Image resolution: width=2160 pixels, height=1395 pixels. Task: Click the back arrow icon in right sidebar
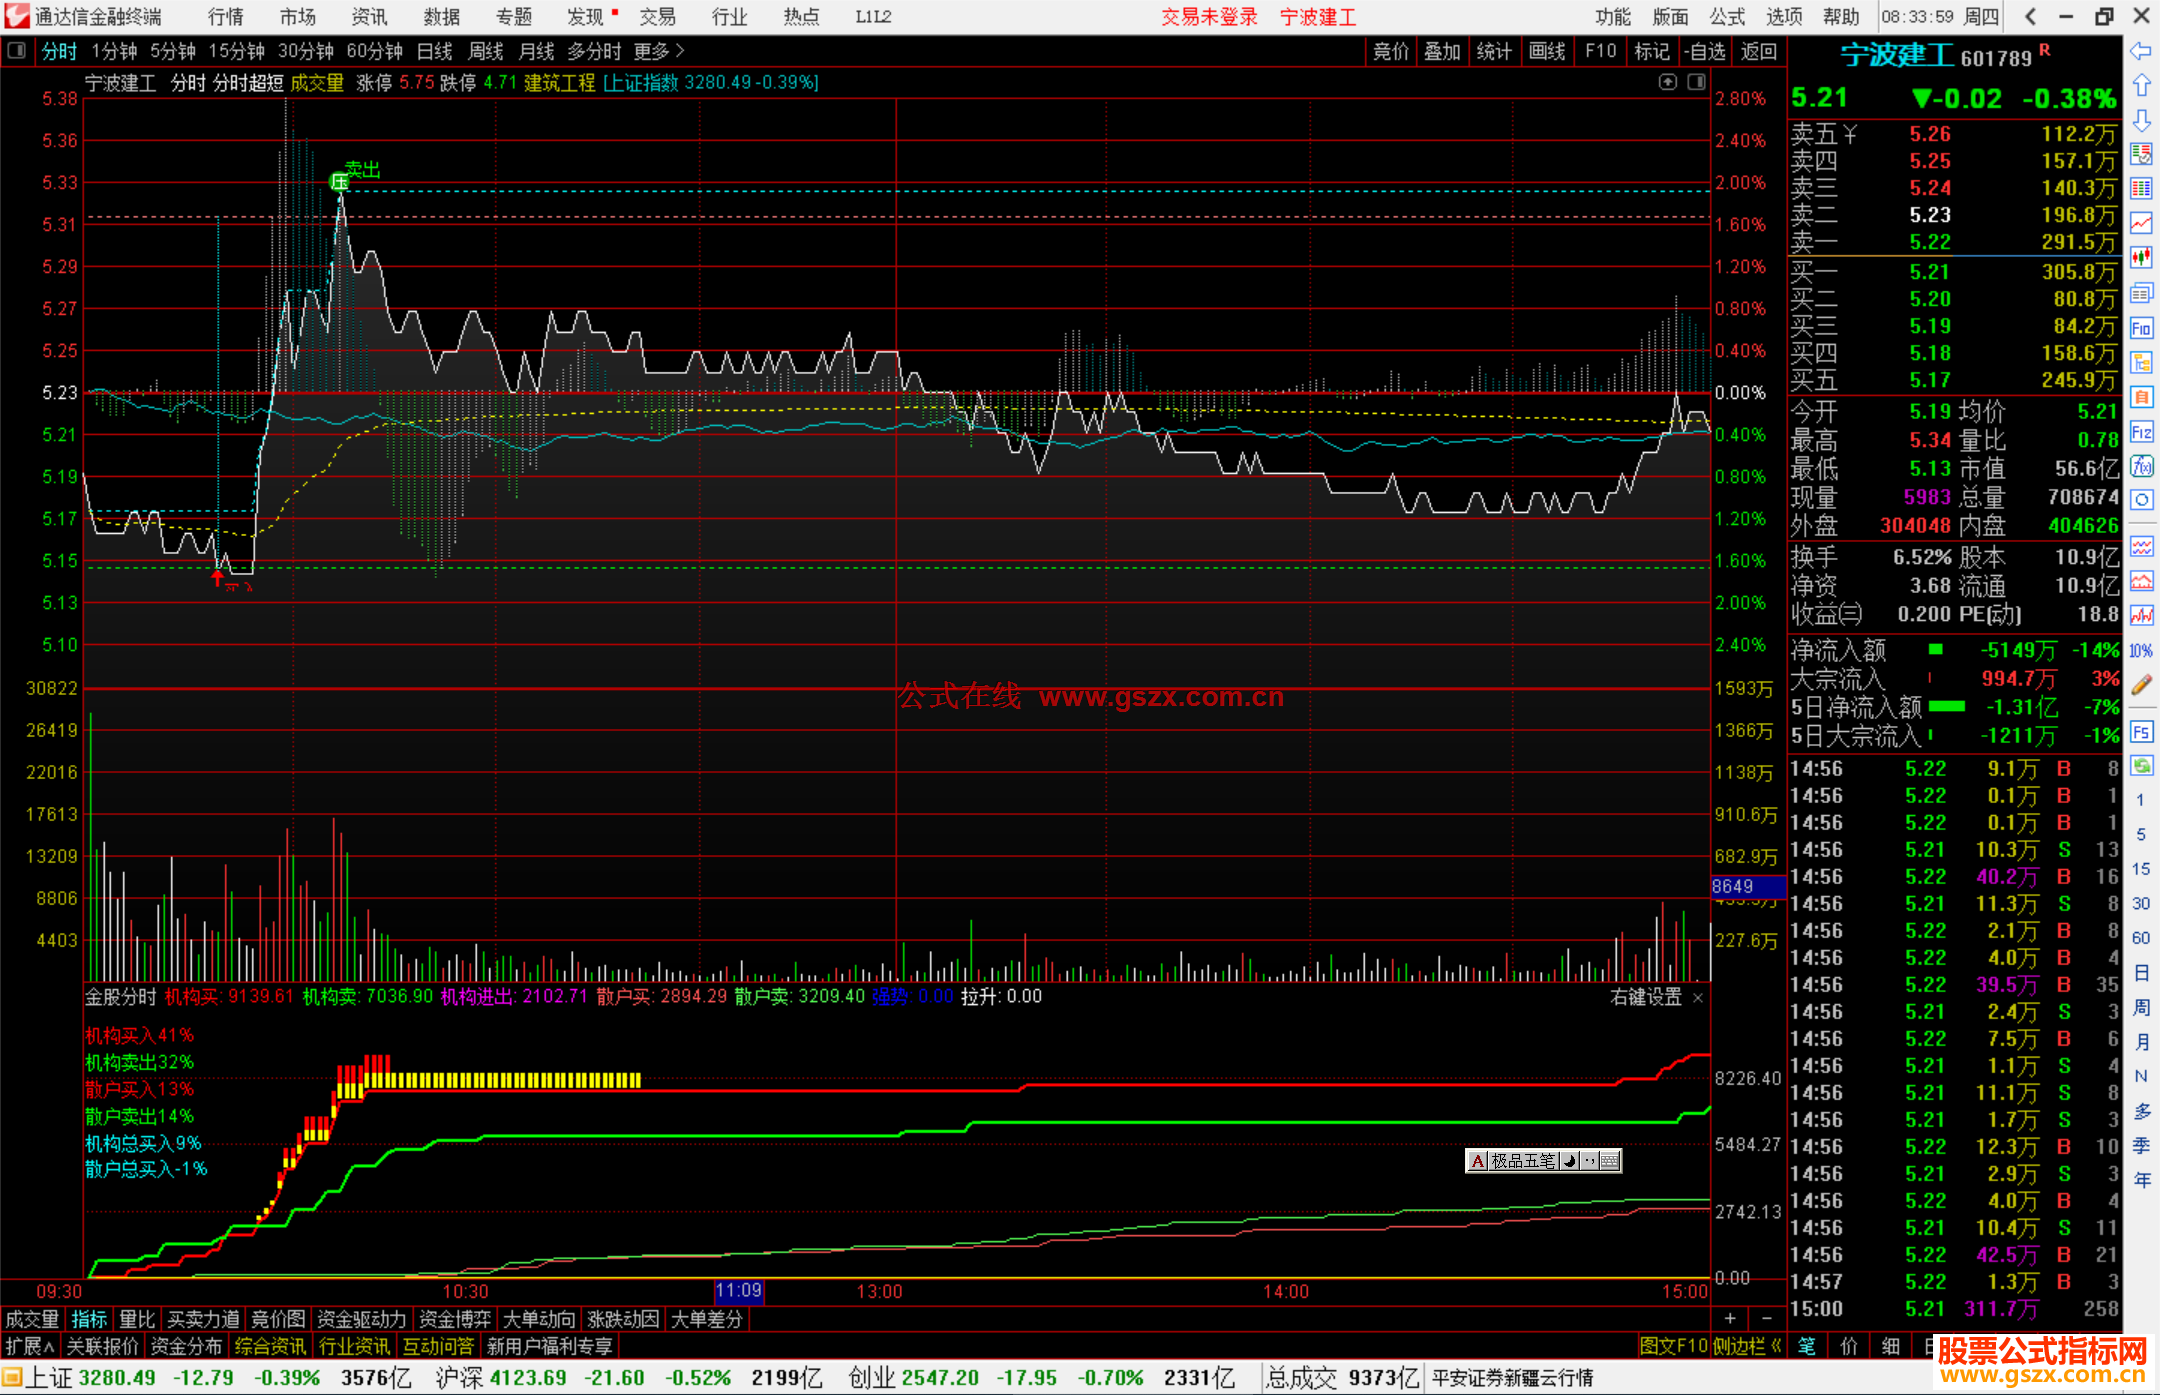click(x=2141, y=50)
